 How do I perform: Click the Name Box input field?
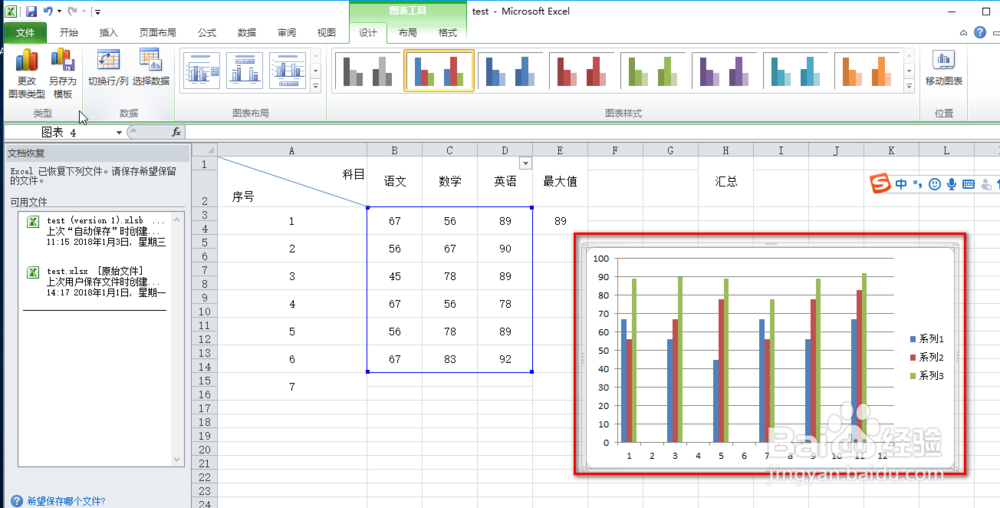click(61, 133)
